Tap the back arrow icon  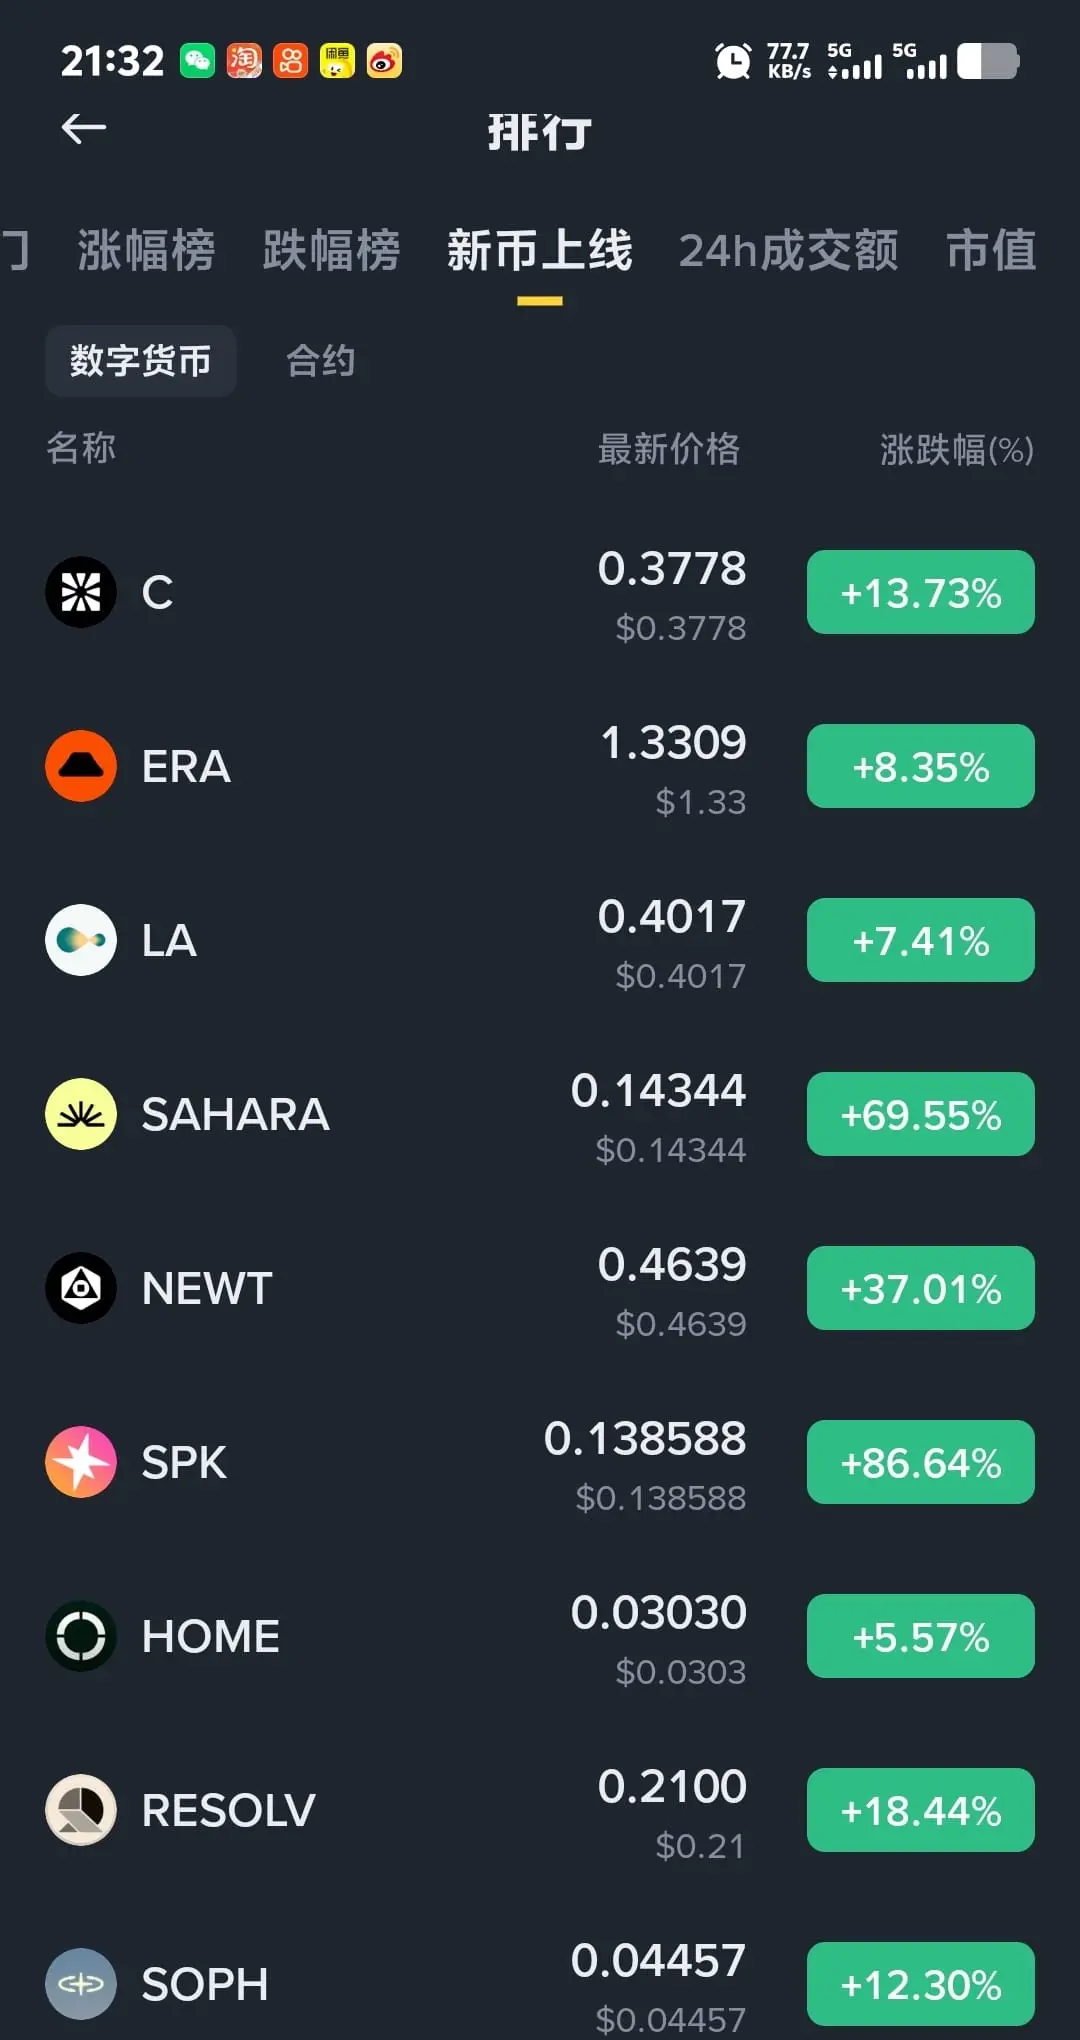click(x=84, y=128)
